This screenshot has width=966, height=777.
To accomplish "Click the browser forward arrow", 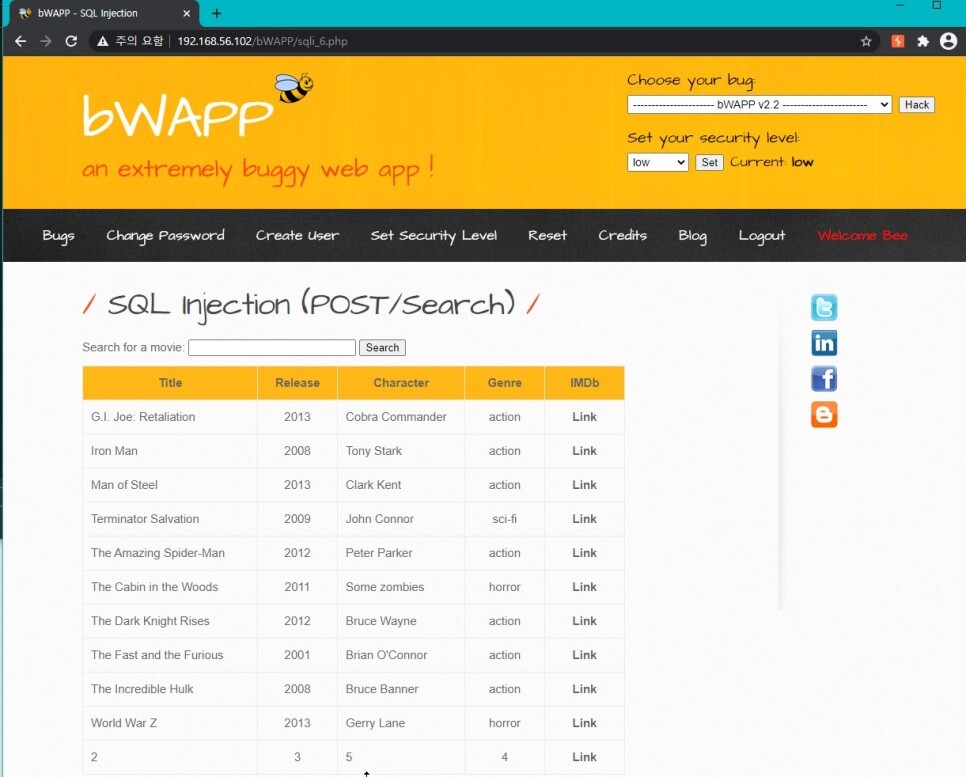I will point(46,41).
